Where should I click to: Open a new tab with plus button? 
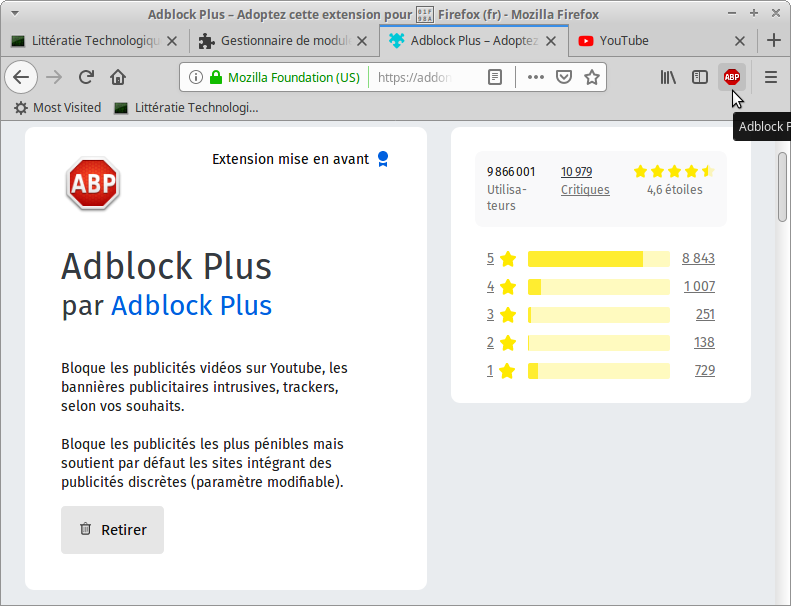[773, 41]
